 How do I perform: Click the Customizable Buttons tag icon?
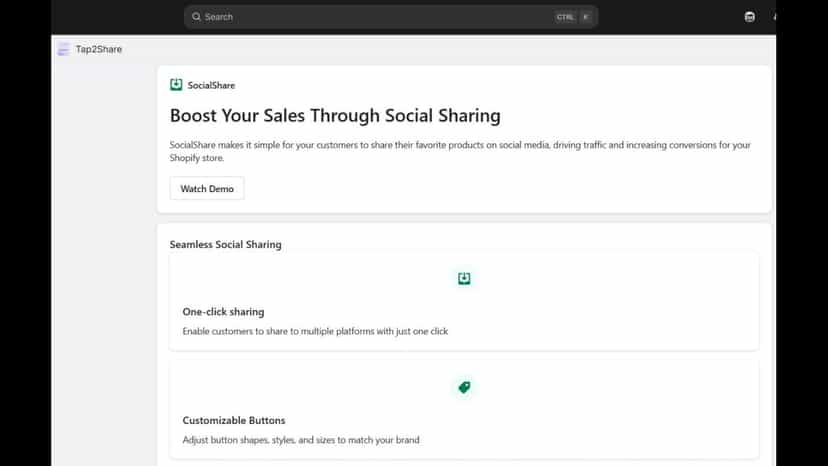point(464,387)
